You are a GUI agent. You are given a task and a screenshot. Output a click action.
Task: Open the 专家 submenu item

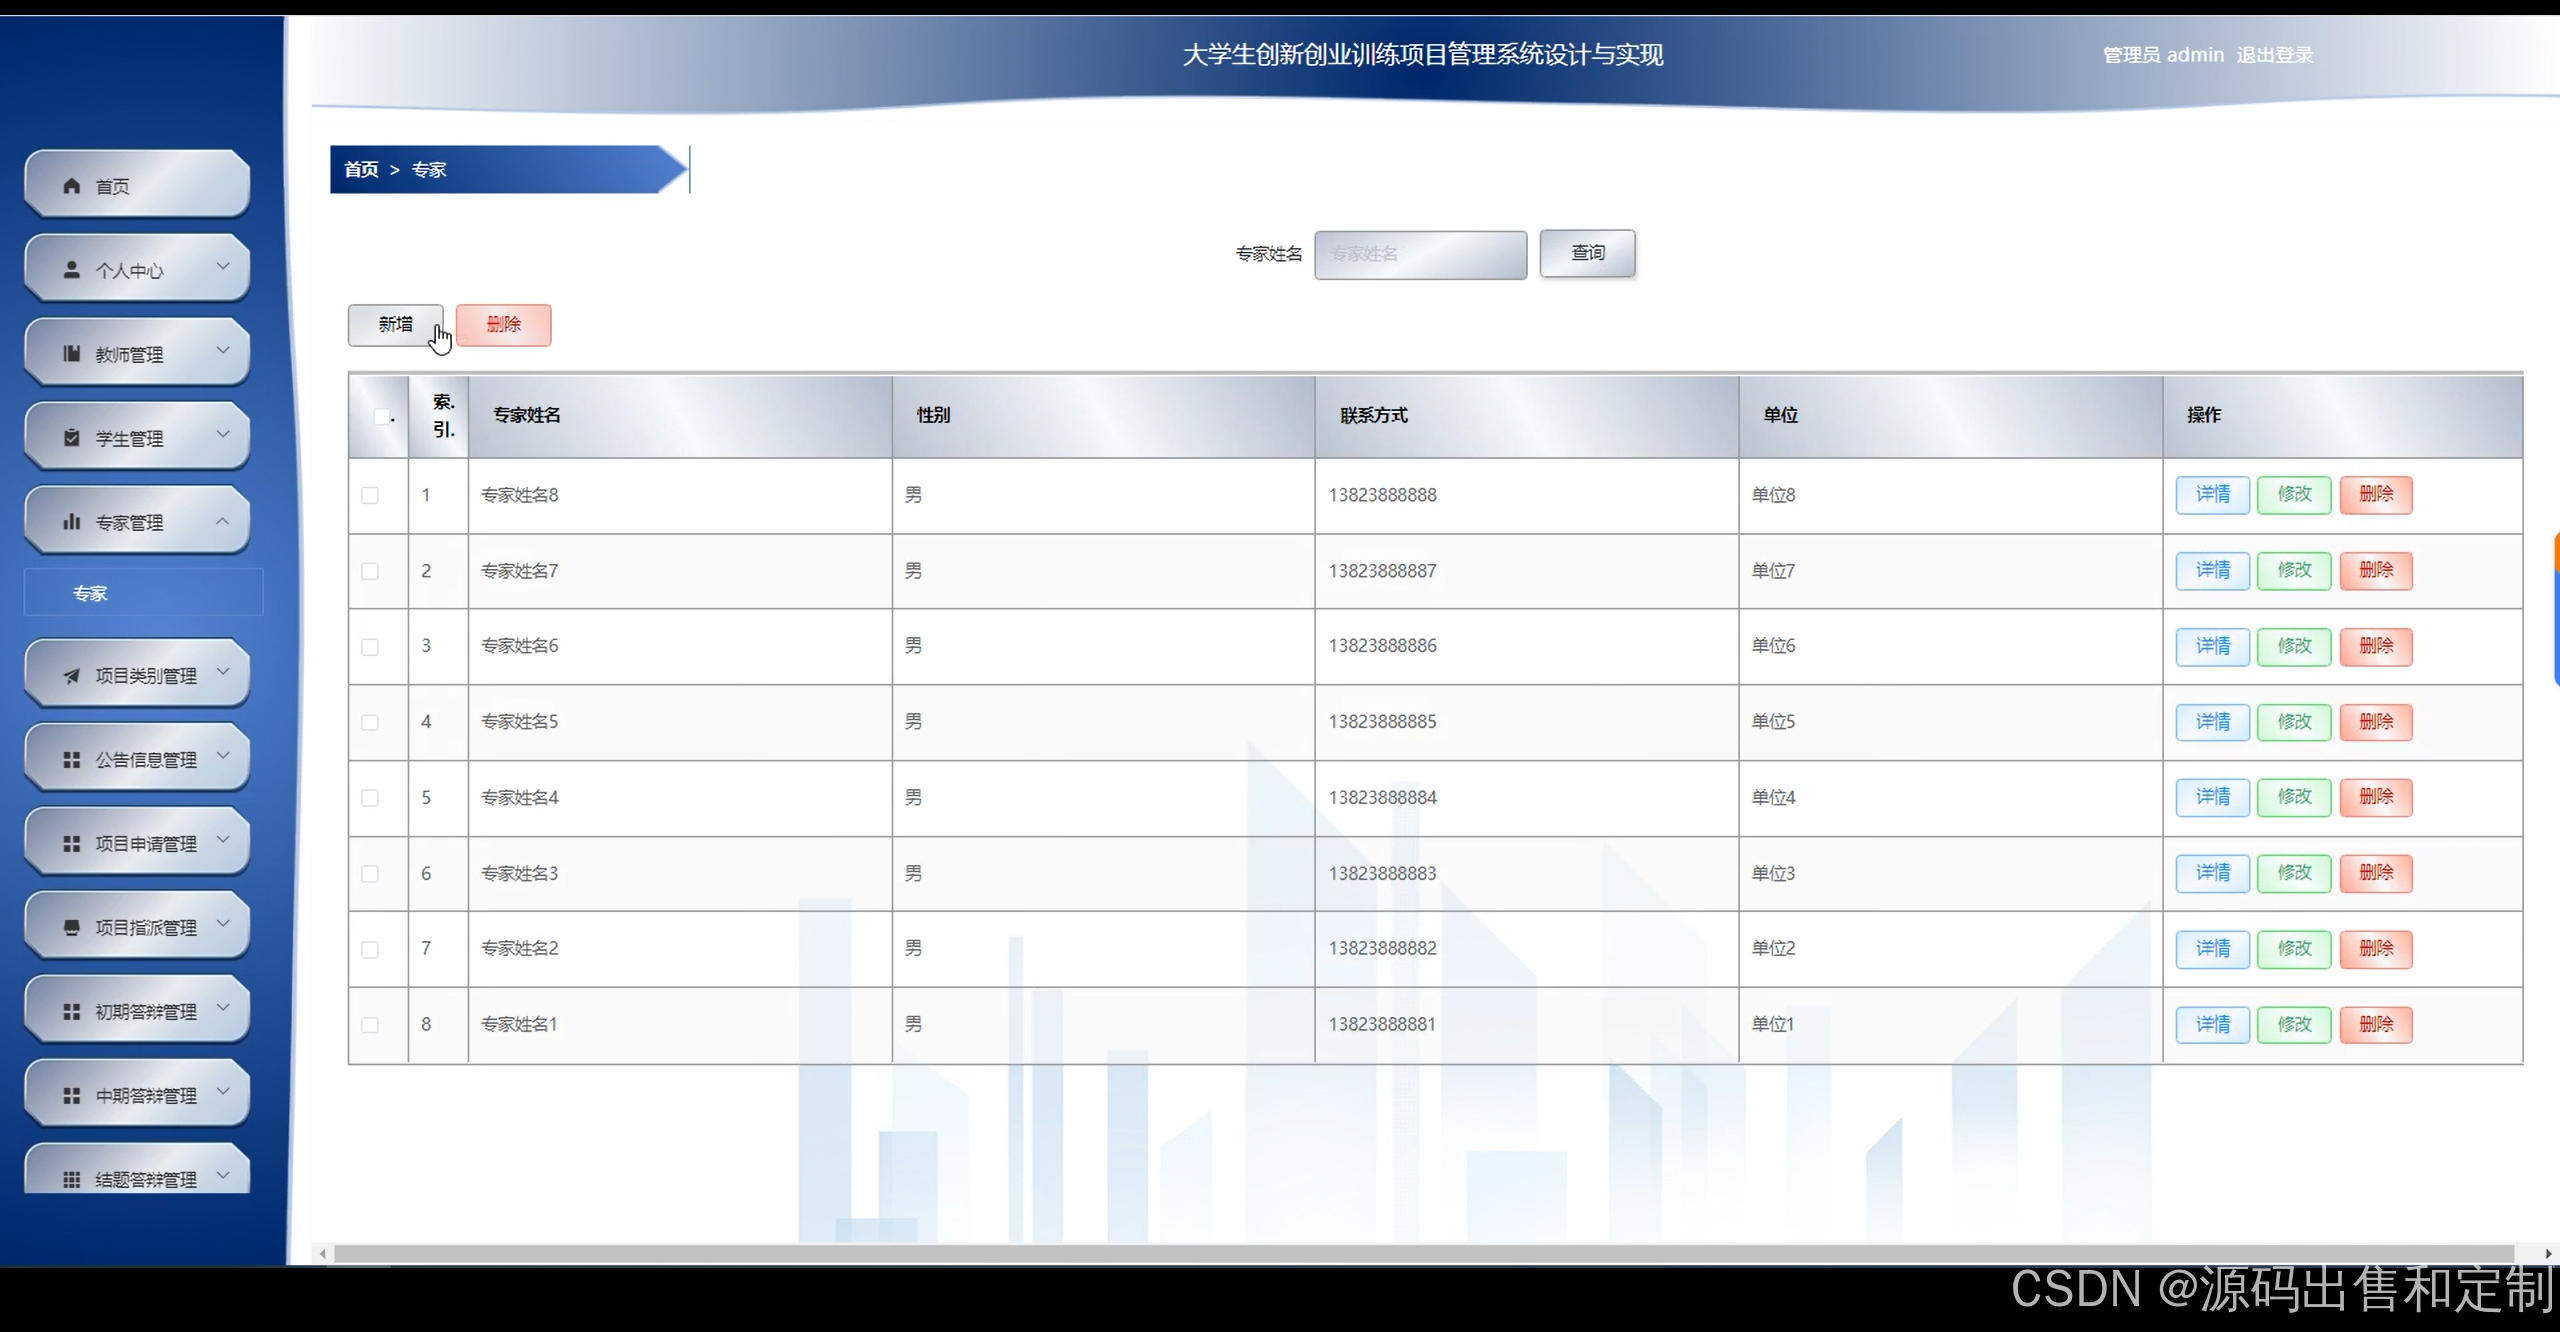[x=90, y=593]
